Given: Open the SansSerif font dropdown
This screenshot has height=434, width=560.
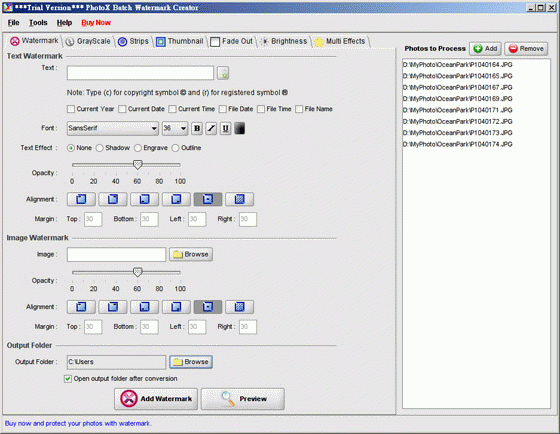Looking at the screenshot, I should click(113, 128).
